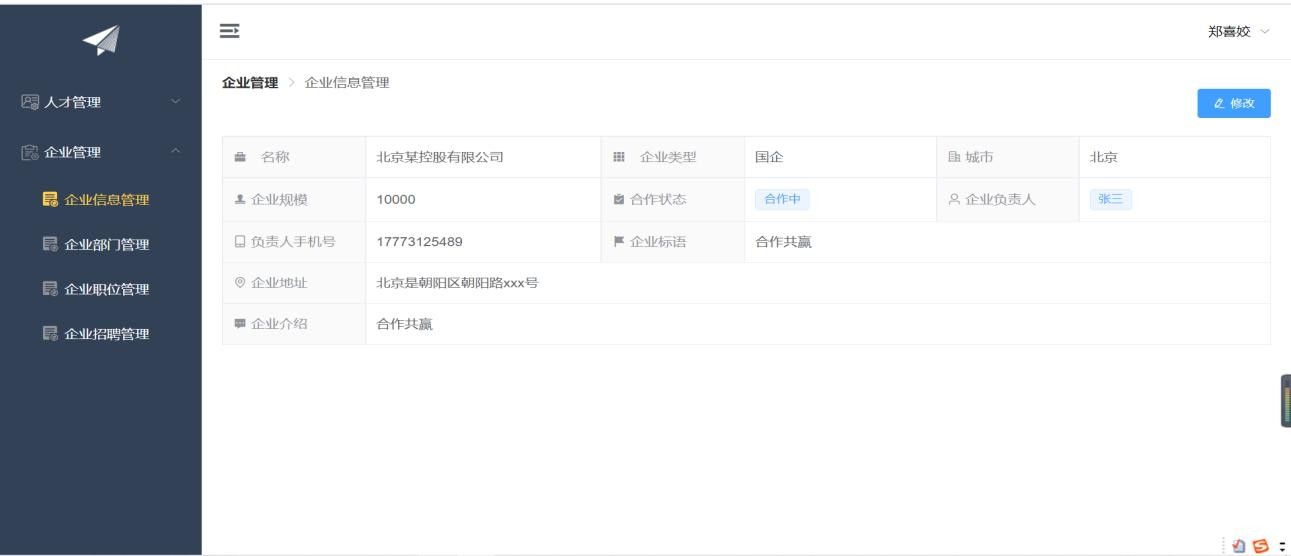Toggle the sidebar collapse hamburger icon

[x=229, y=31]
